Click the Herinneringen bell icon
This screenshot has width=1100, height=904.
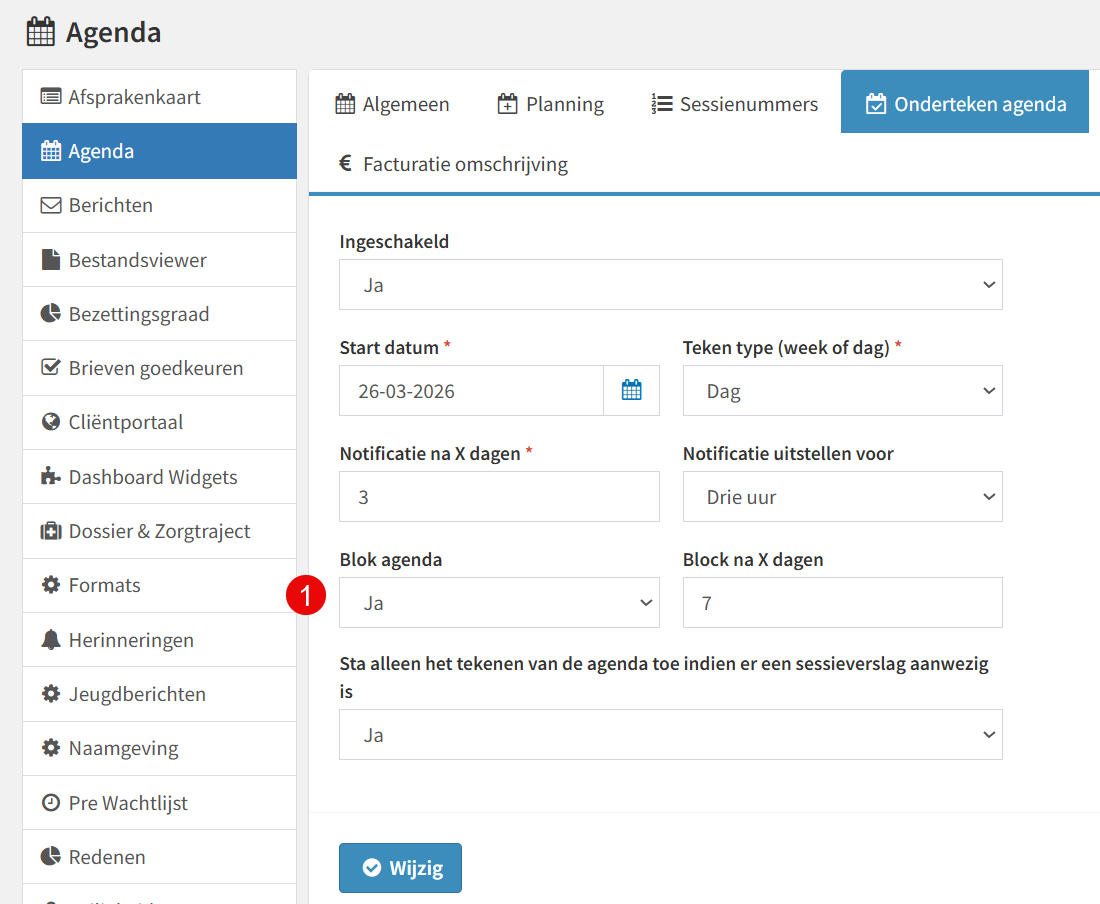[x=51, y=640]
